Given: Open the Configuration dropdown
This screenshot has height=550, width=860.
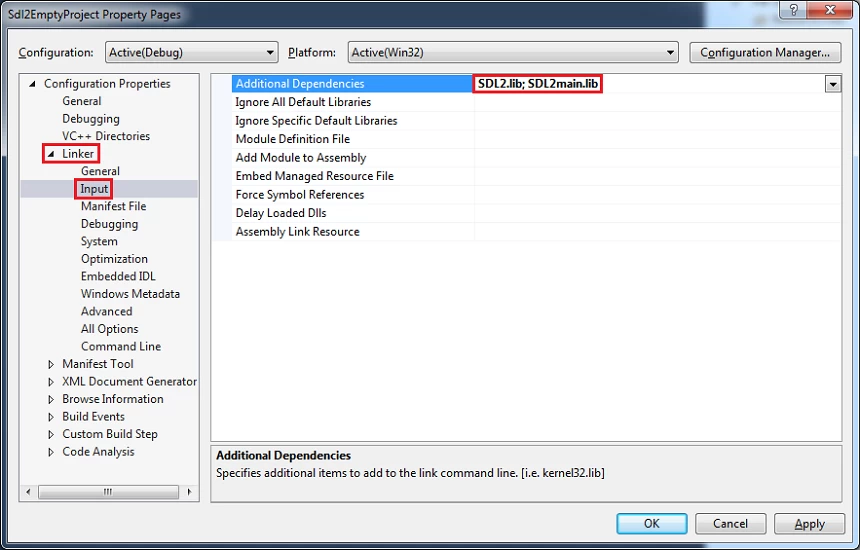Looking at the screenshot, I should pos(270,52).
